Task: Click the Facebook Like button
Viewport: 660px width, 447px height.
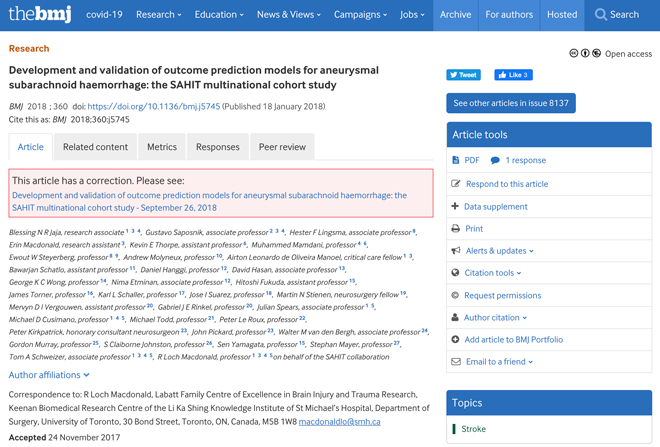Action: coord(513,75)
